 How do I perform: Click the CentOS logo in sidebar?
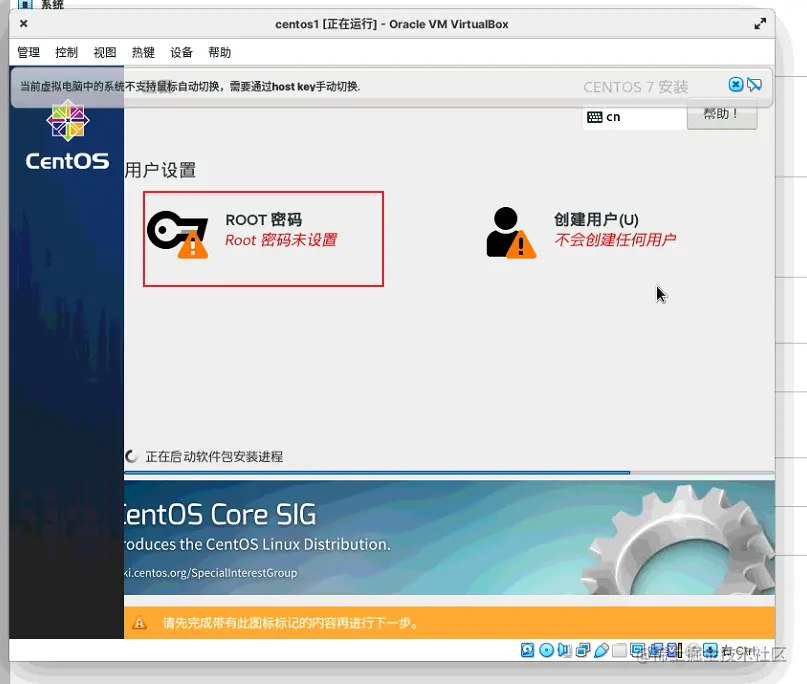67,135
